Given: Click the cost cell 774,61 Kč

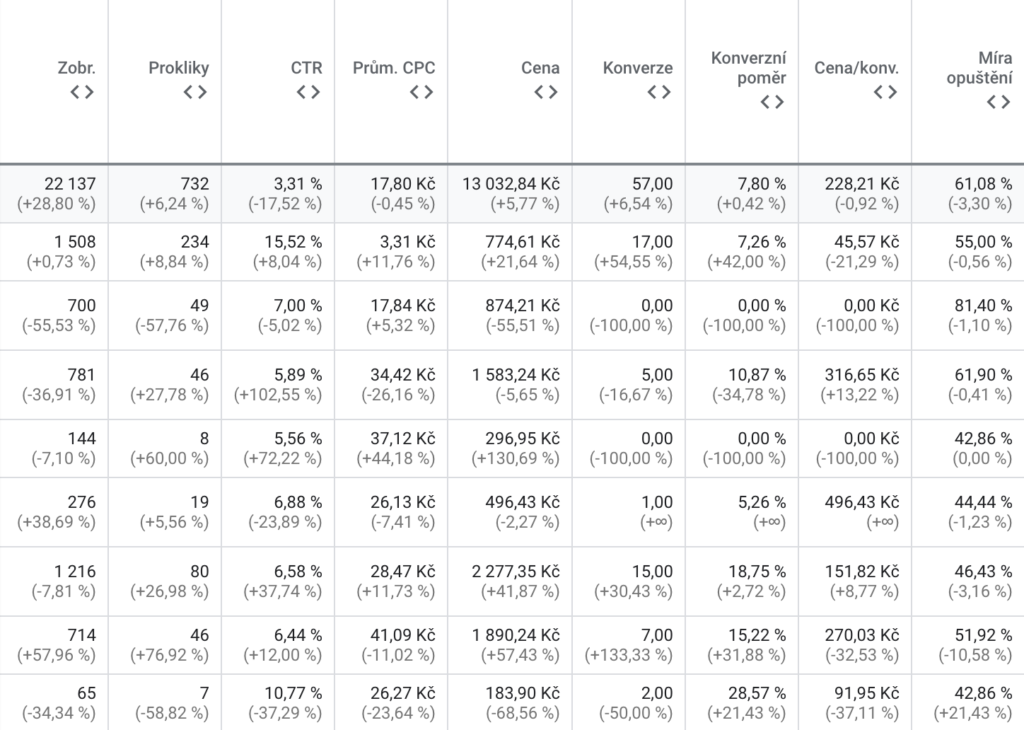Looking at the screenshot, I should (x=522, y=242).
